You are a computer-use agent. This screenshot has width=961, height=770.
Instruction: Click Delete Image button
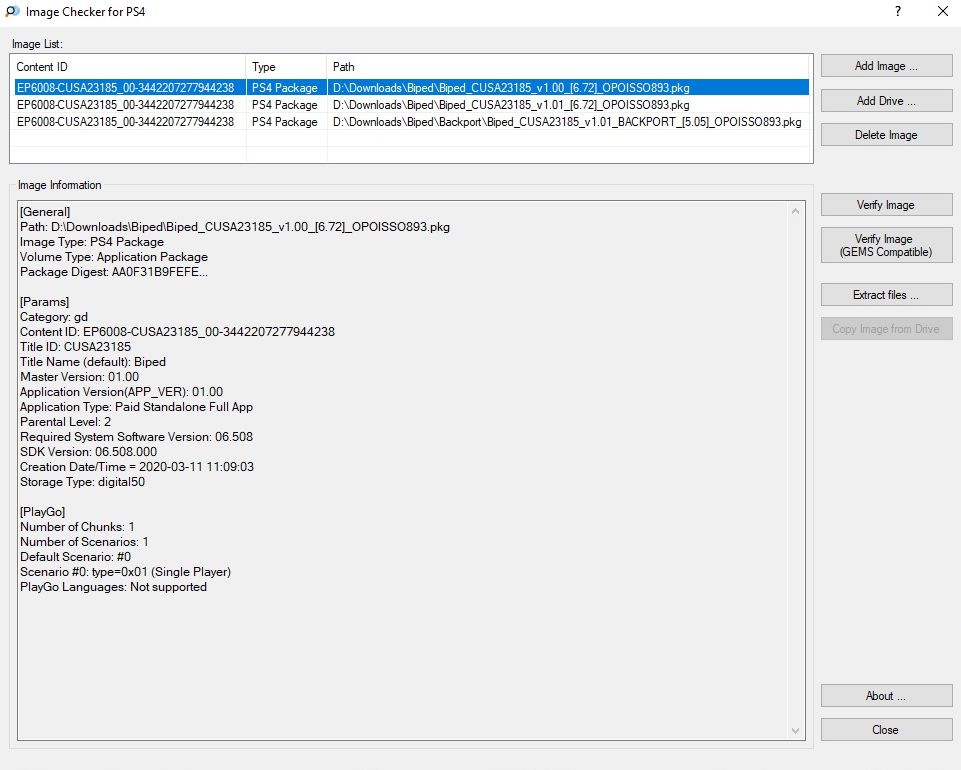886,135
